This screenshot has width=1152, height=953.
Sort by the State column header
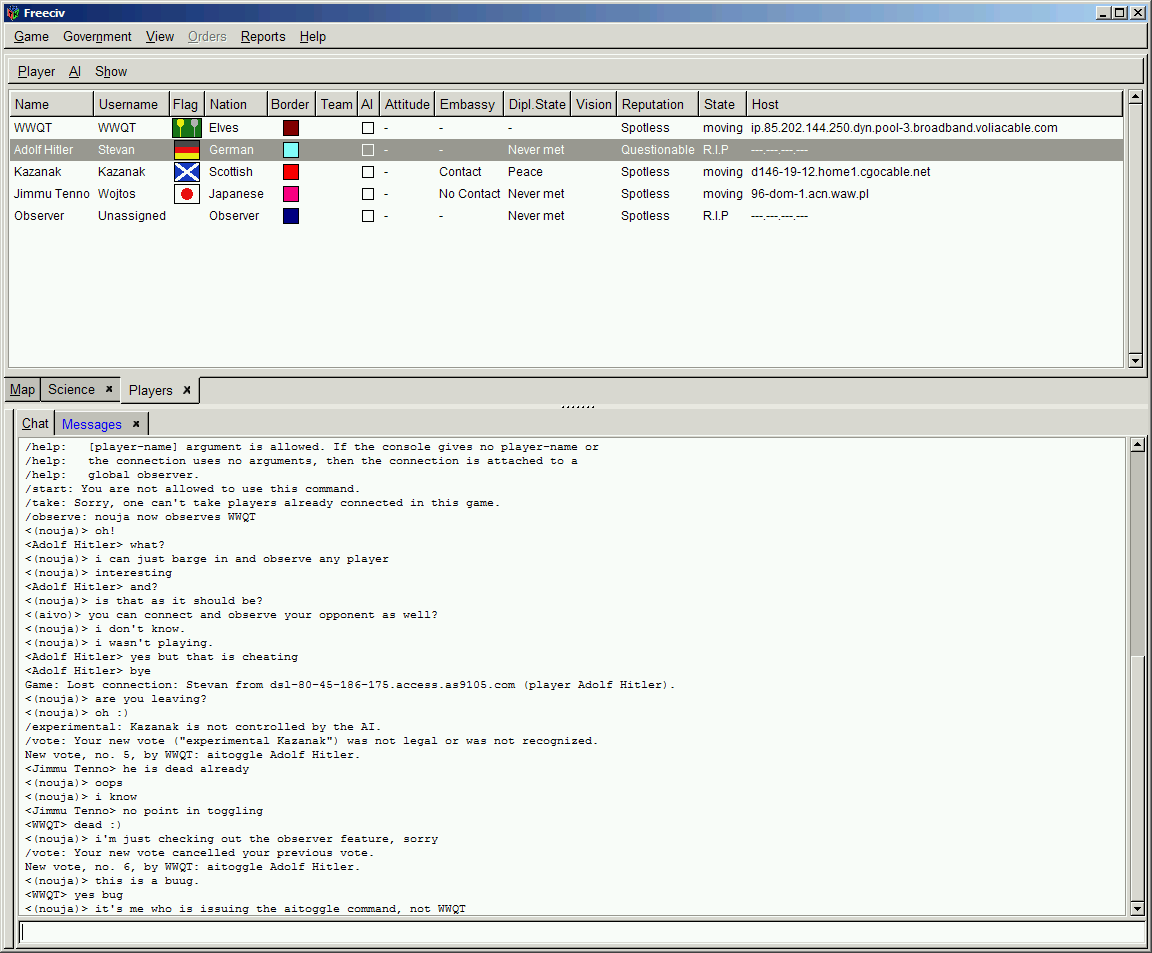click(x=722, y=104)
